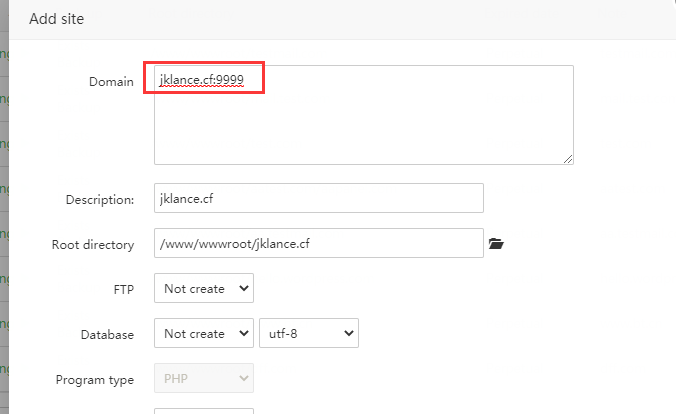Expand the utf-8 encoding dropdown
Screen dimensions: 676x414
pos(308,334)
